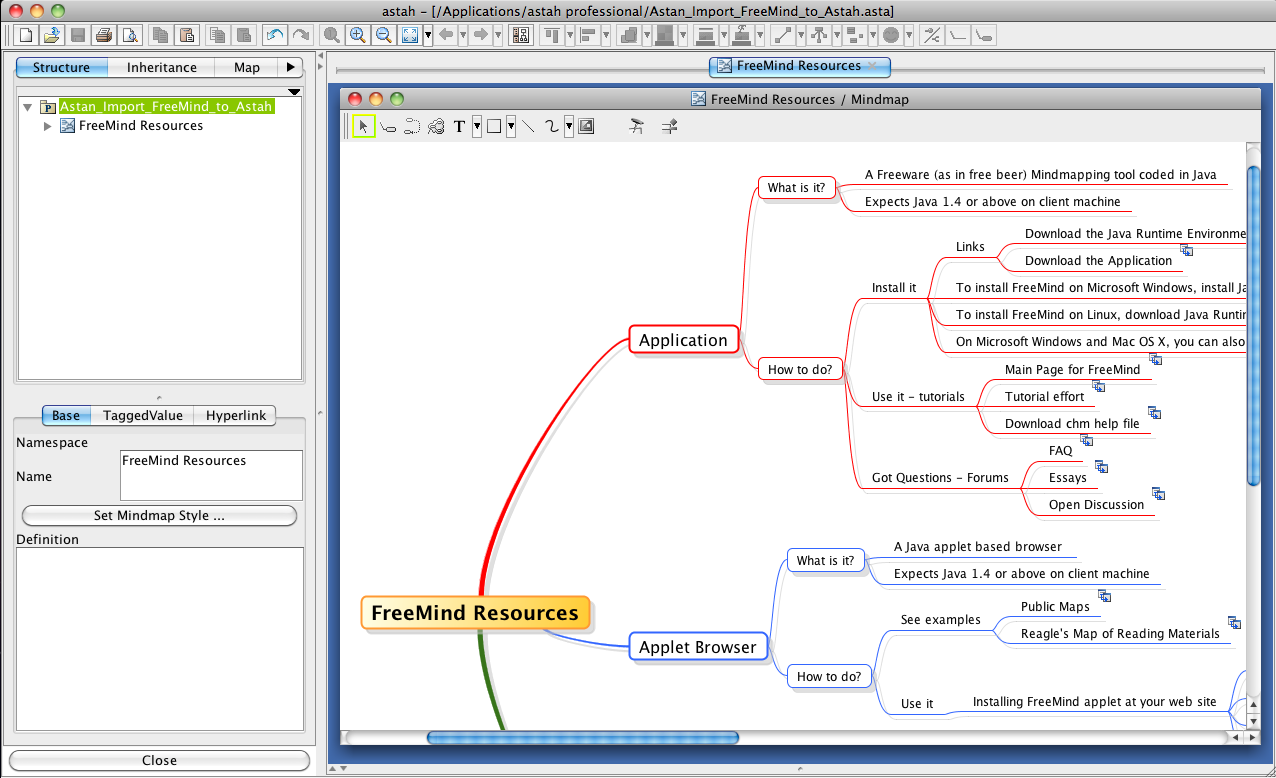This screenshot has height=778, width=1276.
Task: Click the Print icon in the toolbar
Action: pyautogui.click(x=103, y=36)
